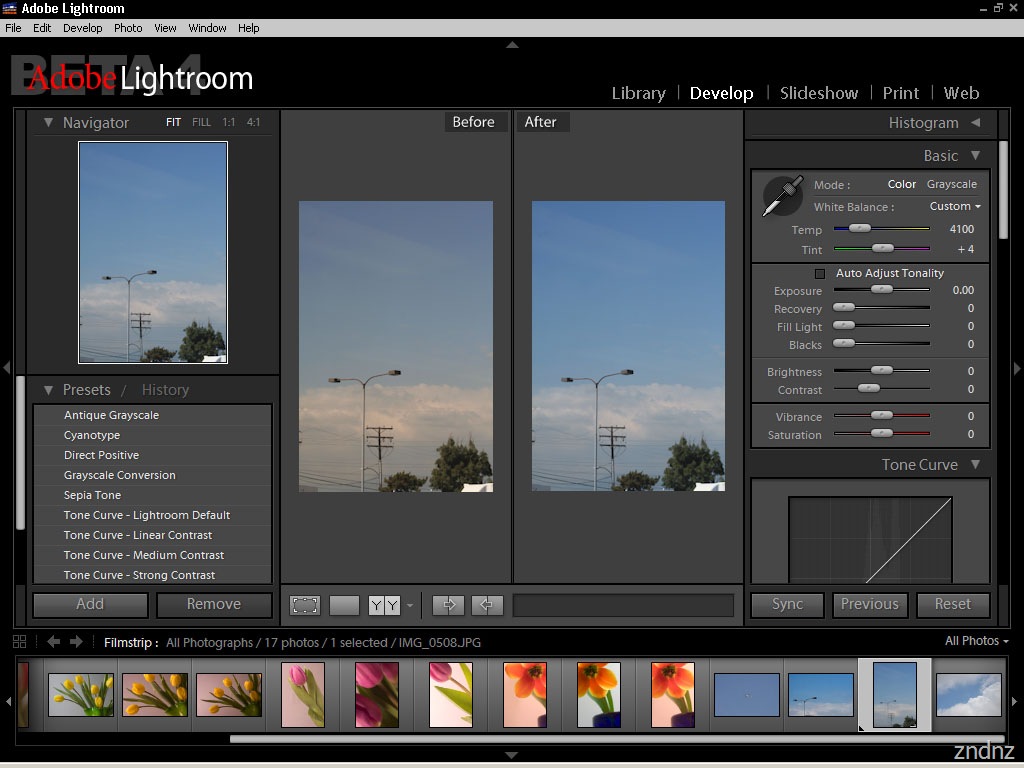Open the Photo menu
The width and height of the screenshot is (1024, 768).
coord(128,28)
